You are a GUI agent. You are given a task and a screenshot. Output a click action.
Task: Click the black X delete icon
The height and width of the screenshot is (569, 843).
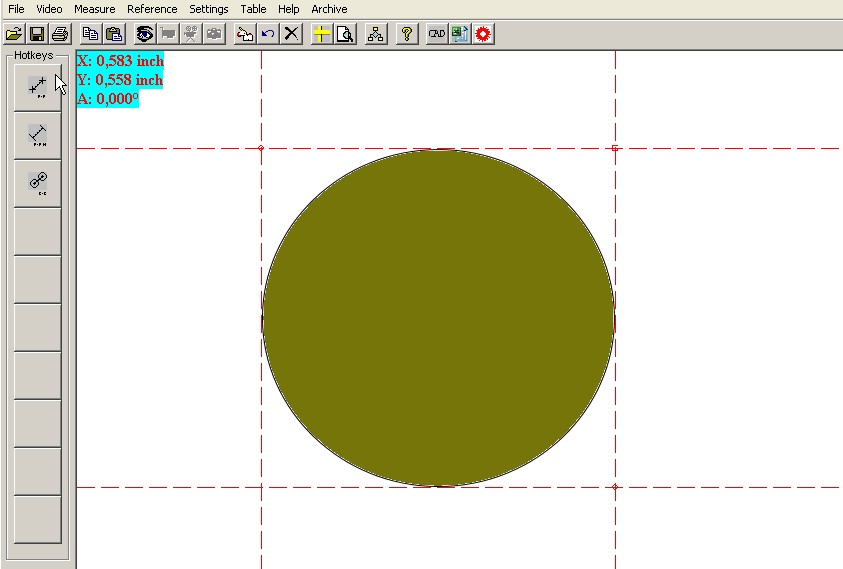pyautogui.click(x=291, y=34)
